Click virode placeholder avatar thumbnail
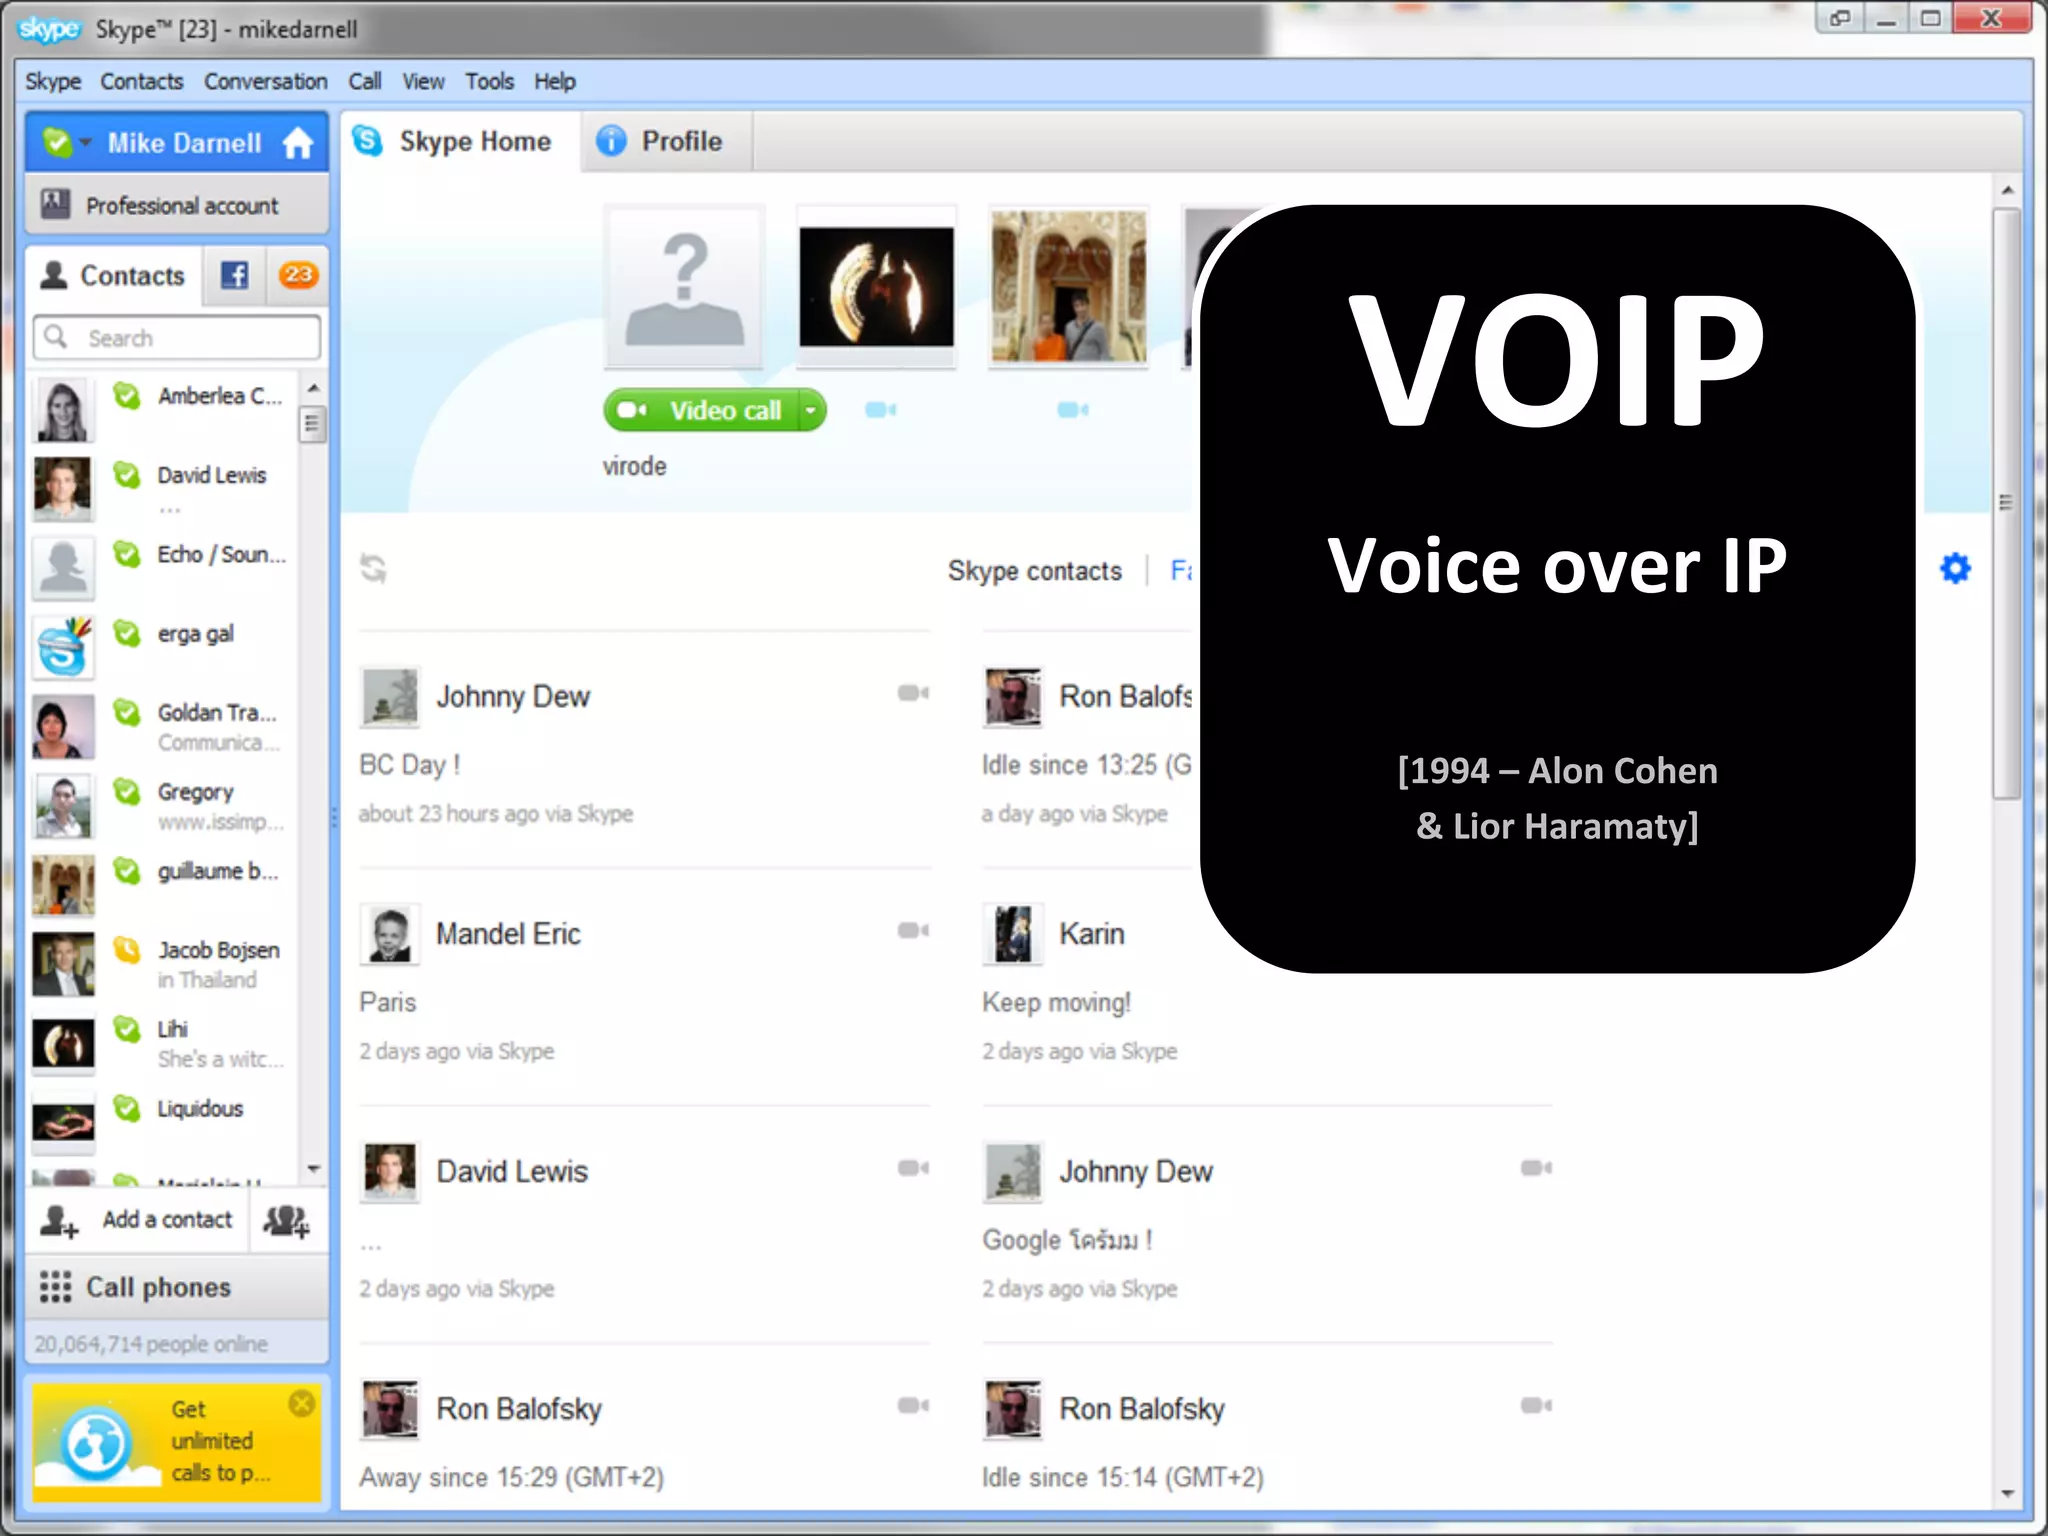This screenshot has width=2048, height=1536. (x=685, y=287)
